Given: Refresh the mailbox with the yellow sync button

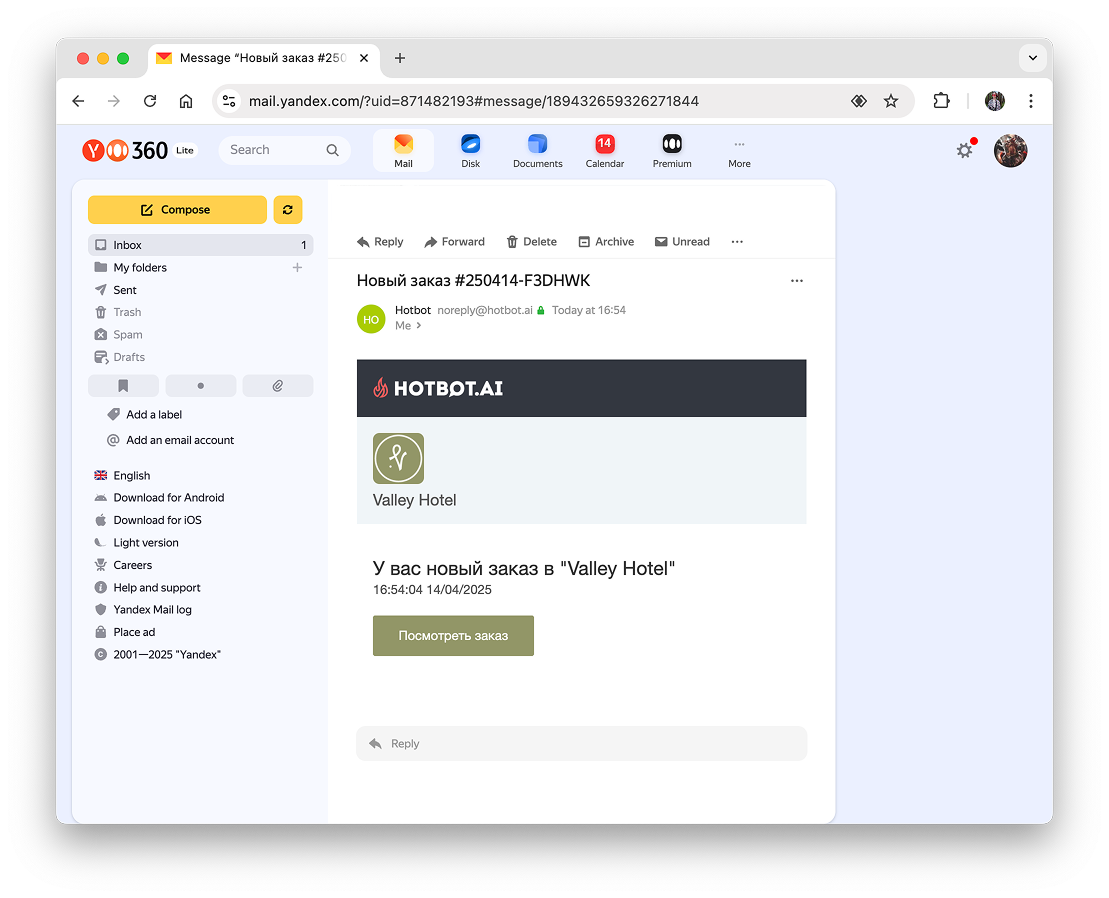Looking at the screenshot, I should (288, 209).
